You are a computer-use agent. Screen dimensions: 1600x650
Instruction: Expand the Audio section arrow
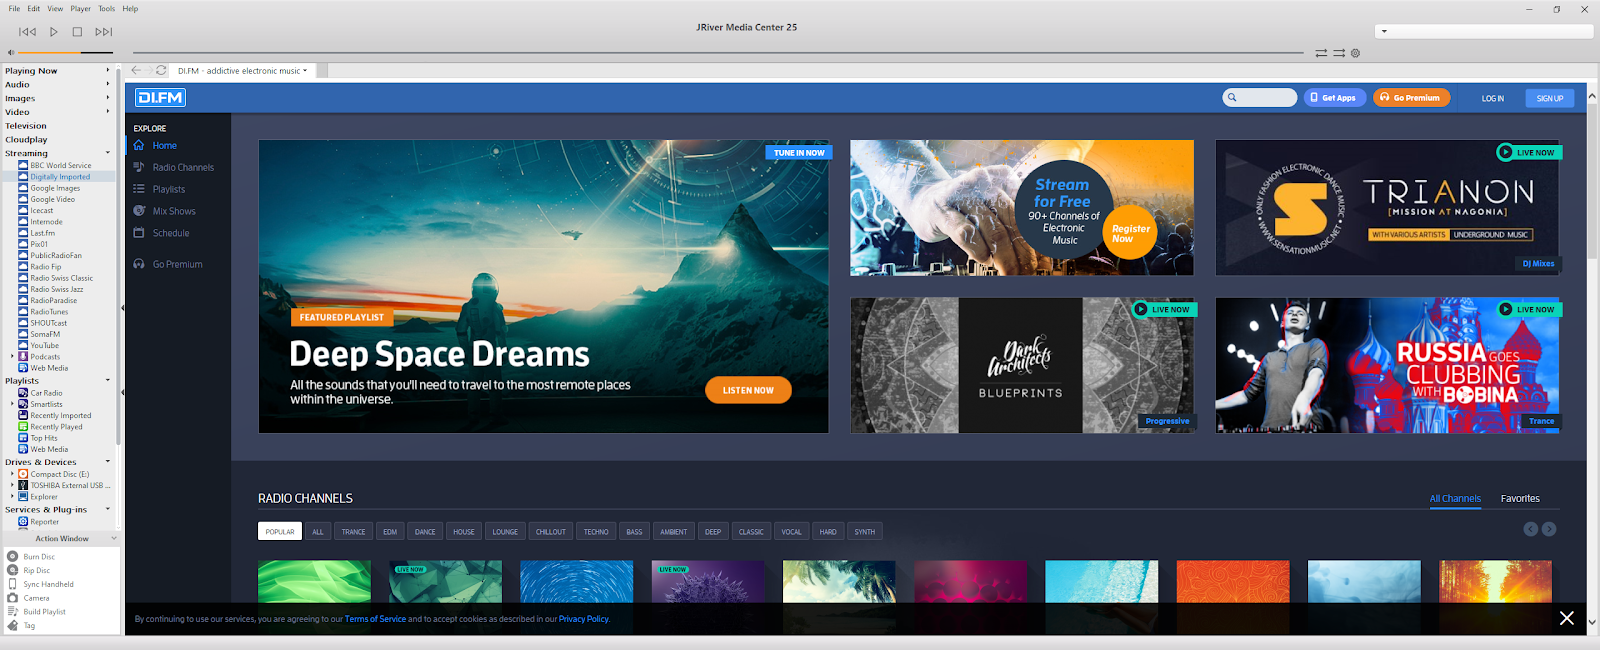(108, 84)
